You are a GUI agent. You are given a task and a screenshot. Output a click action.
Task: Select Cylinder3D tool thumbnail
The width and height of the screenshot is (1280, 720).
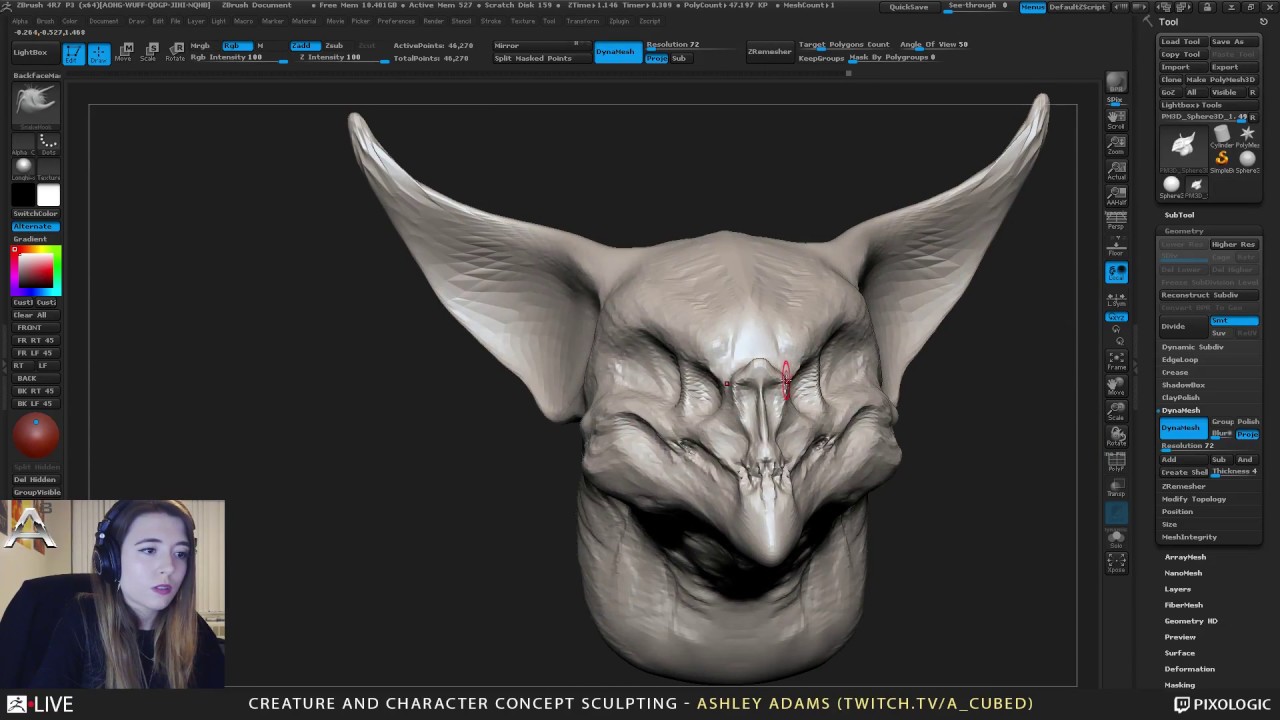[x=1222, y=136]
